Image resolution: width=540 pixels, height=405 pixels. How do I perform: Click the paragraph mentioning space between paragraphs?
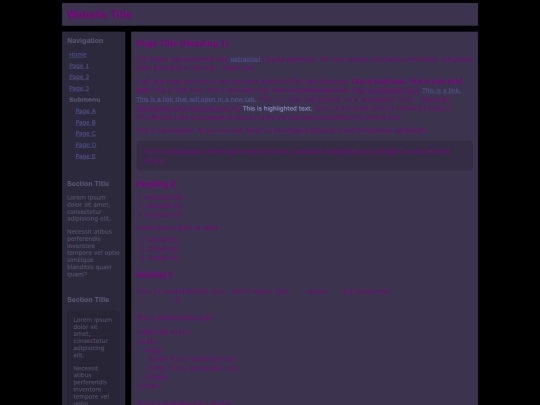tap(281, 131)
